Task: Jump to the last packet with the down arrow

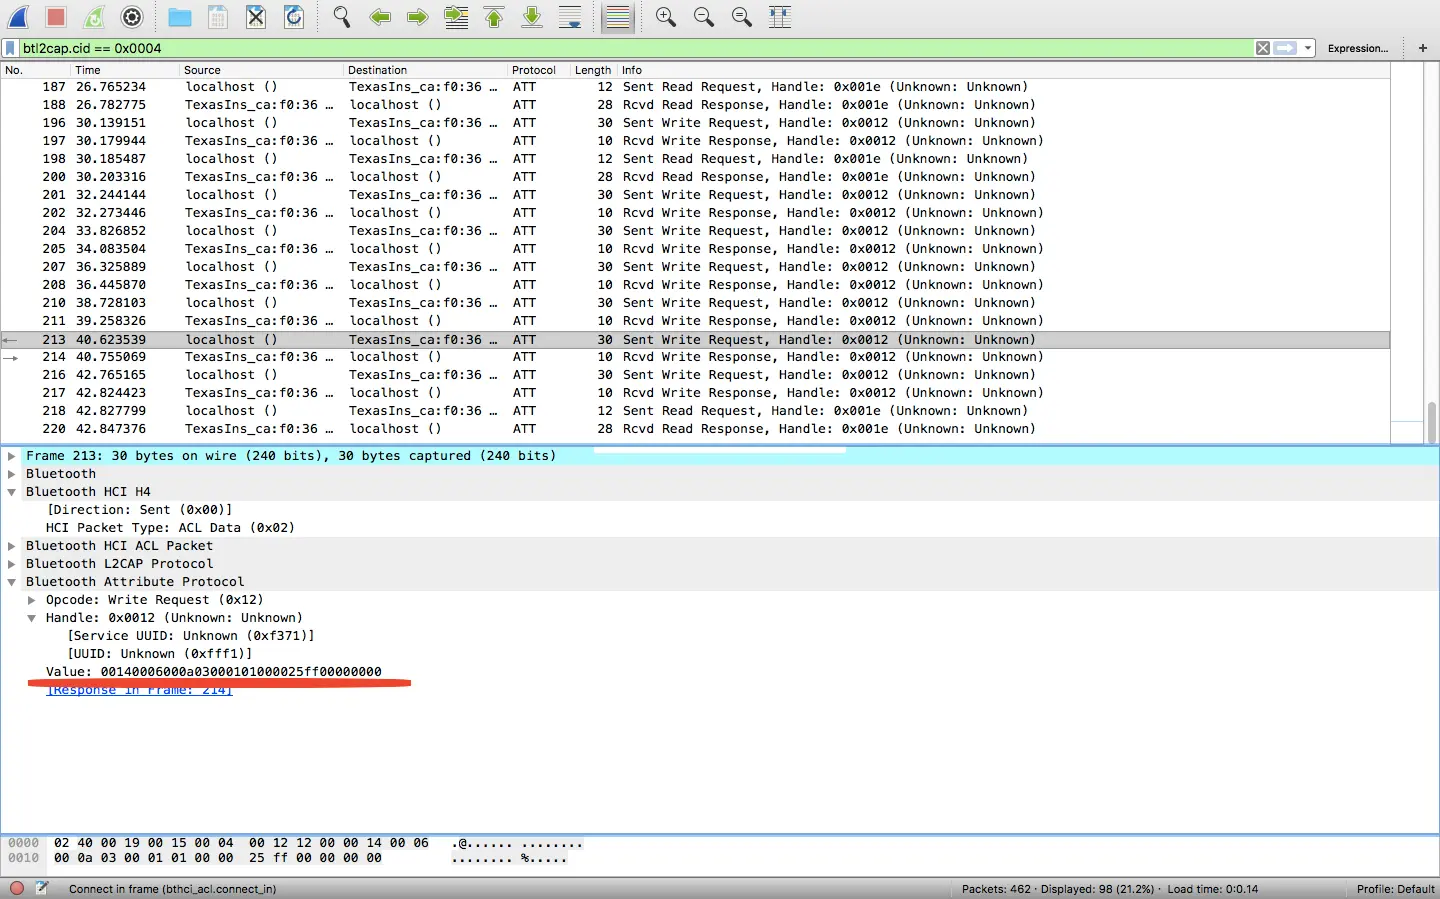Action: coord(531,17)
